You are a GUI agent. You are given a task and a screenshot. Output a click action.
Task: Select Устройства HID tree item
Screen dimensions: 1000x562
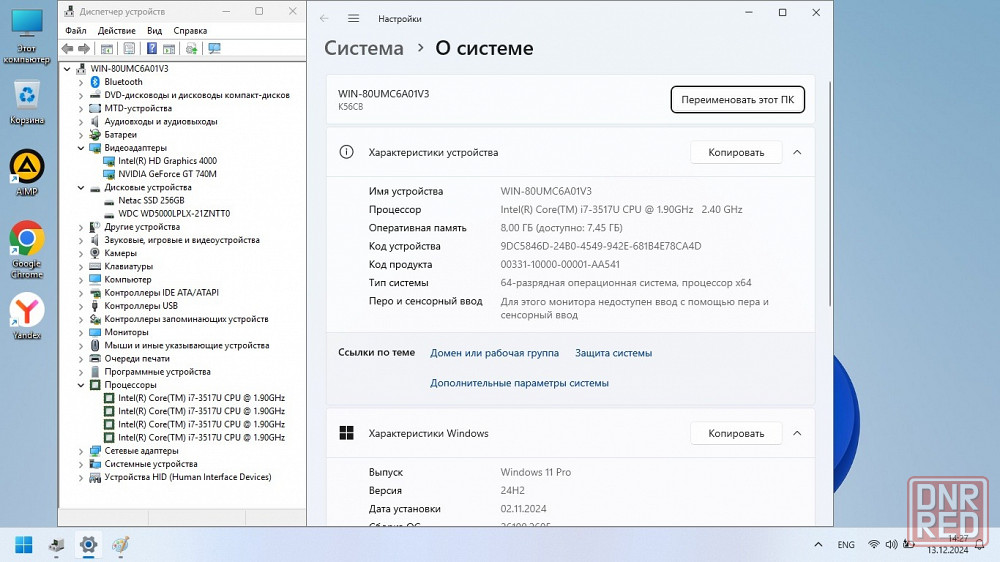(188, 477)
